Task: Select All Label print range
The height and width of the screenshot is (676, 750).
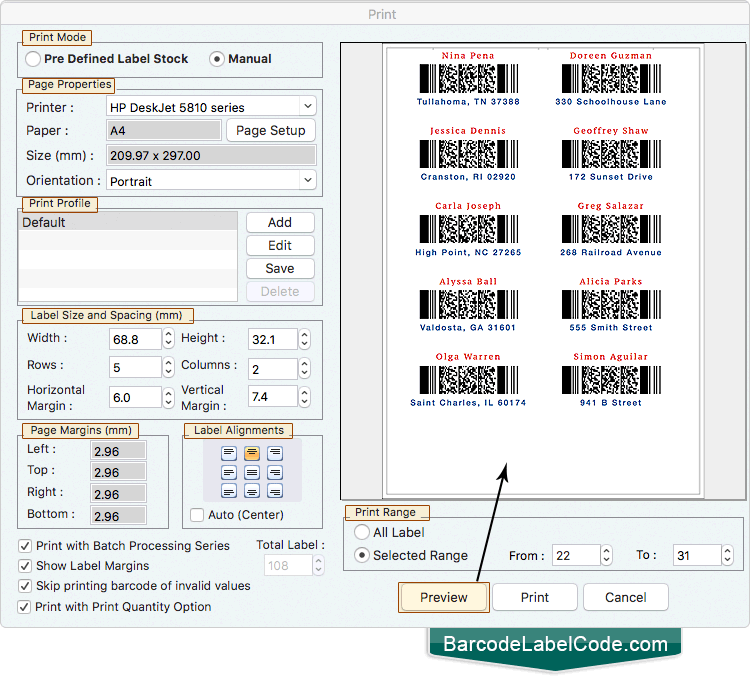Action: click(x=362, y=532)
